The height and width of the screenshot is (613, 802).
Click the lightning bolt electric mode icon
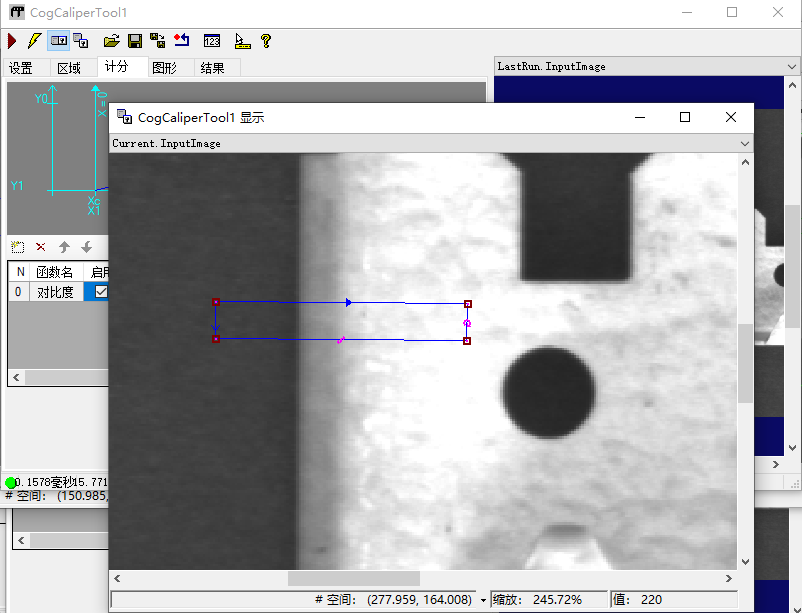click(x=34, y=41)
